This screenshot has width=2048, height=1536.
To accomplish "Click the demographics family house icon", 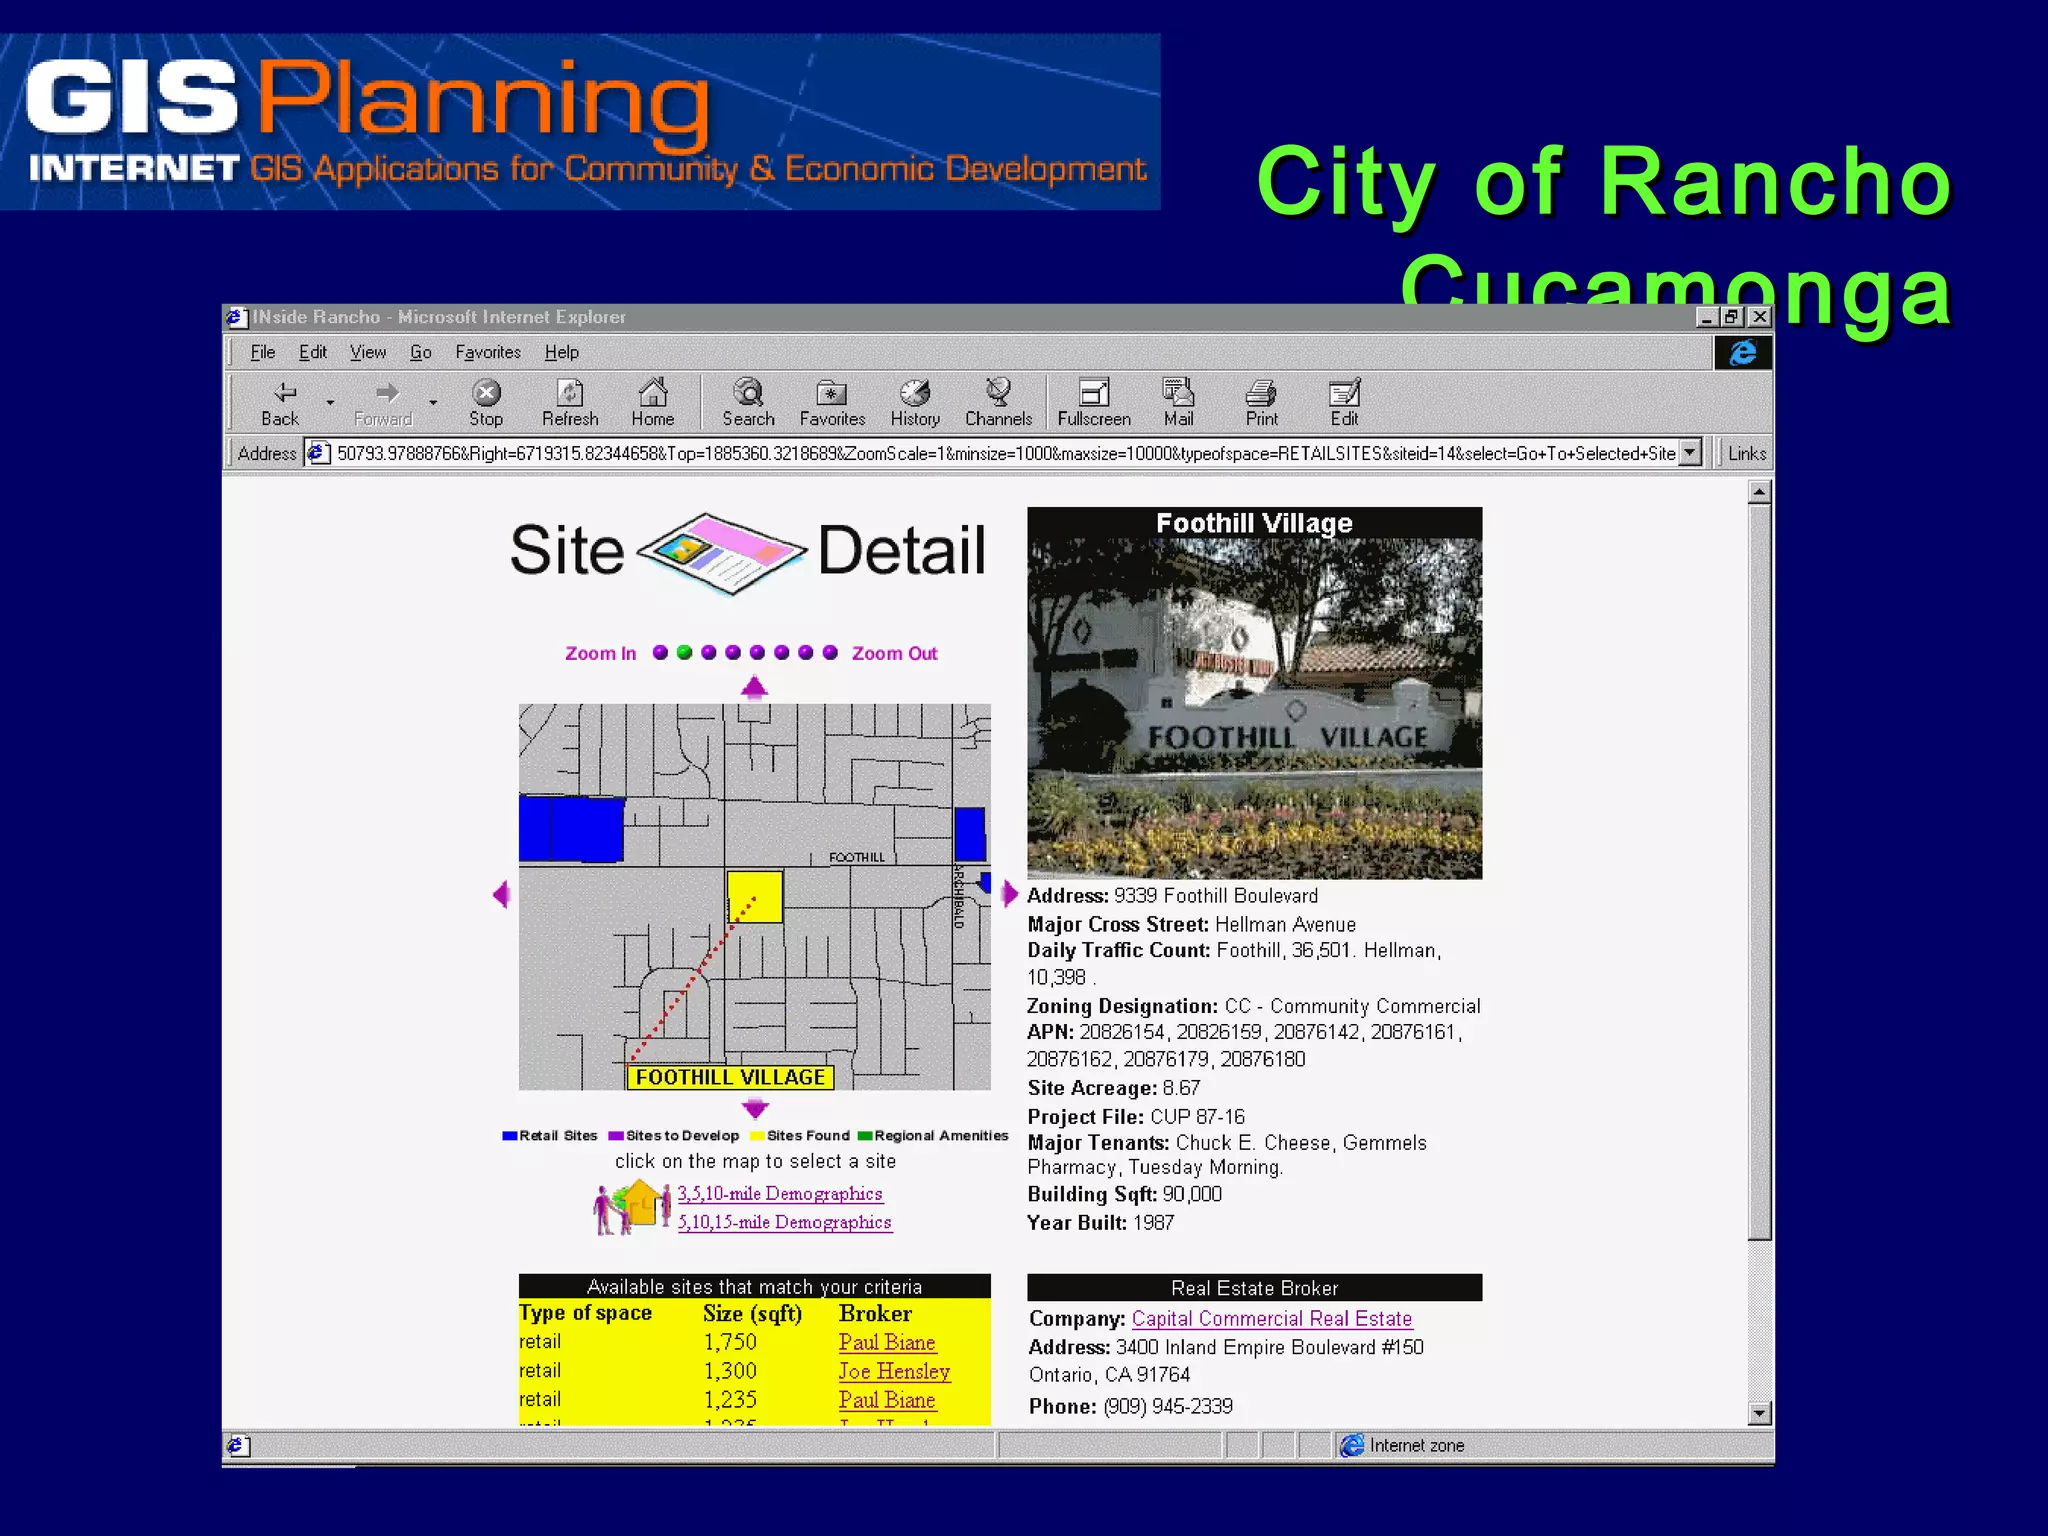I will (632, 1207).
